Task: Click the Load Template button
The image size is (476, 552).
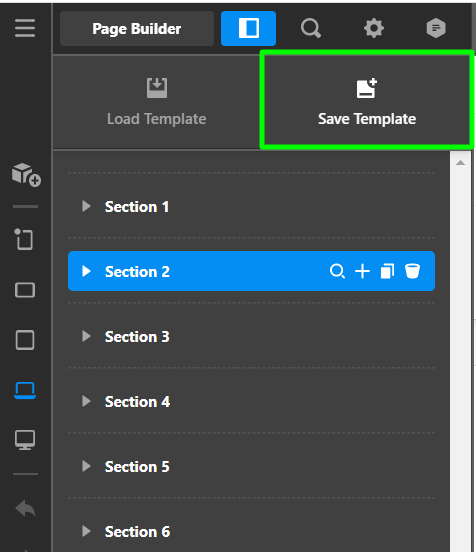Action: (x=157, y=102)
